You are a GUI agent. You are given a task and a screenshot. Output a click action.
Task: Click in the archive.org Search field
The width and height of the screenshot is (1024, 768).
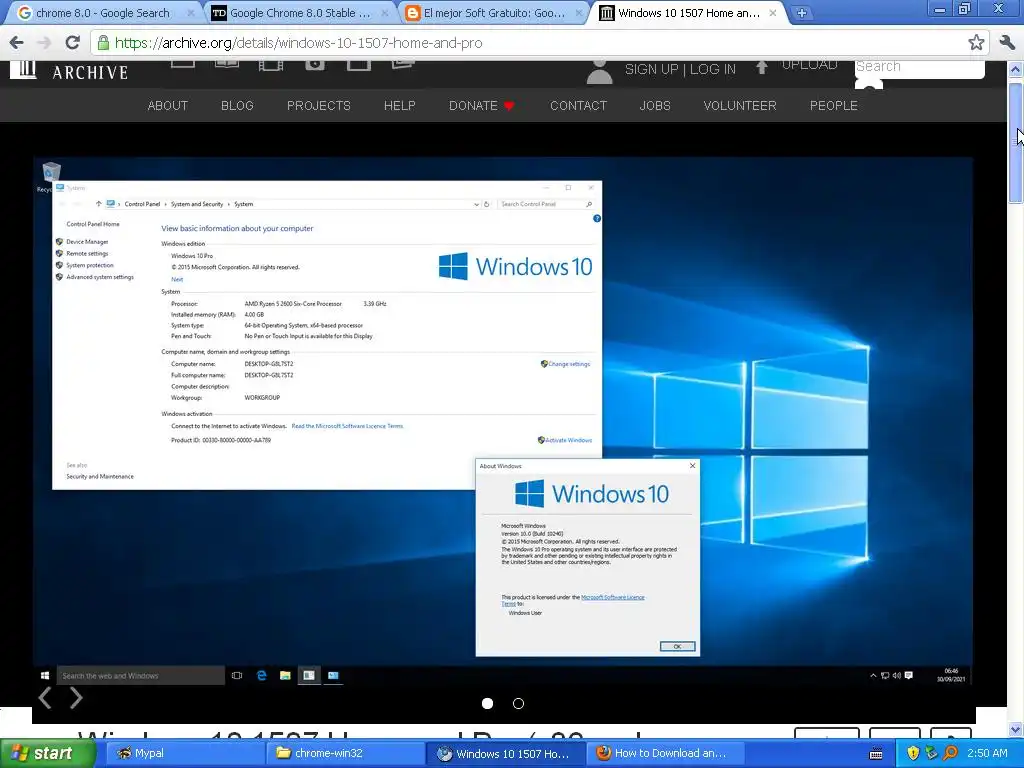click(x=920, y=68)
